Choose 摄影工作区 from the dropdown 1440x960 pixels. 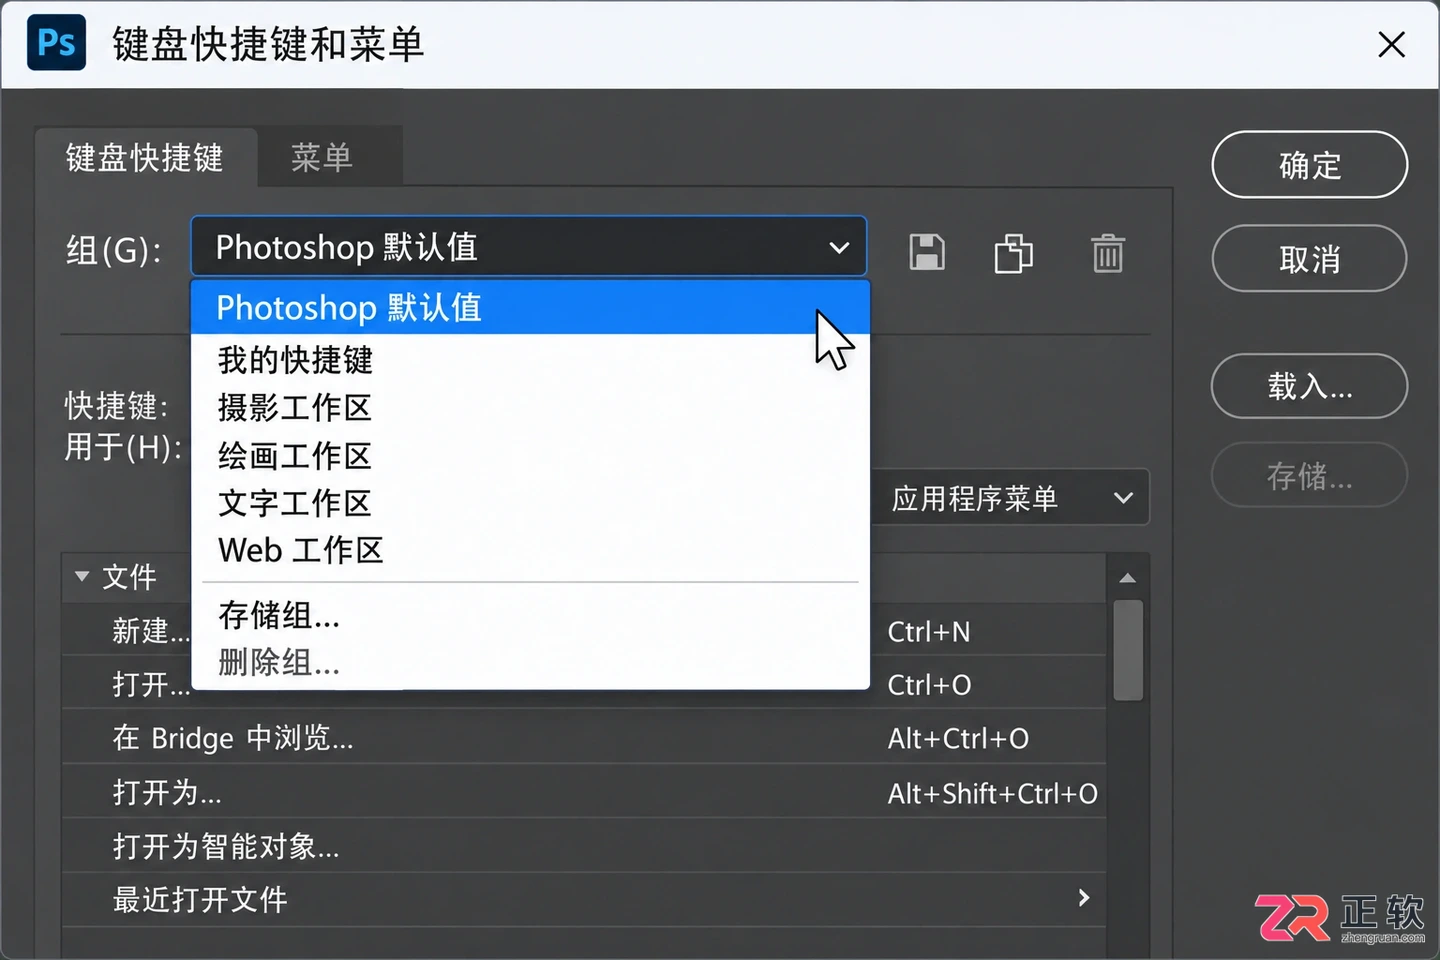point(530,407)
